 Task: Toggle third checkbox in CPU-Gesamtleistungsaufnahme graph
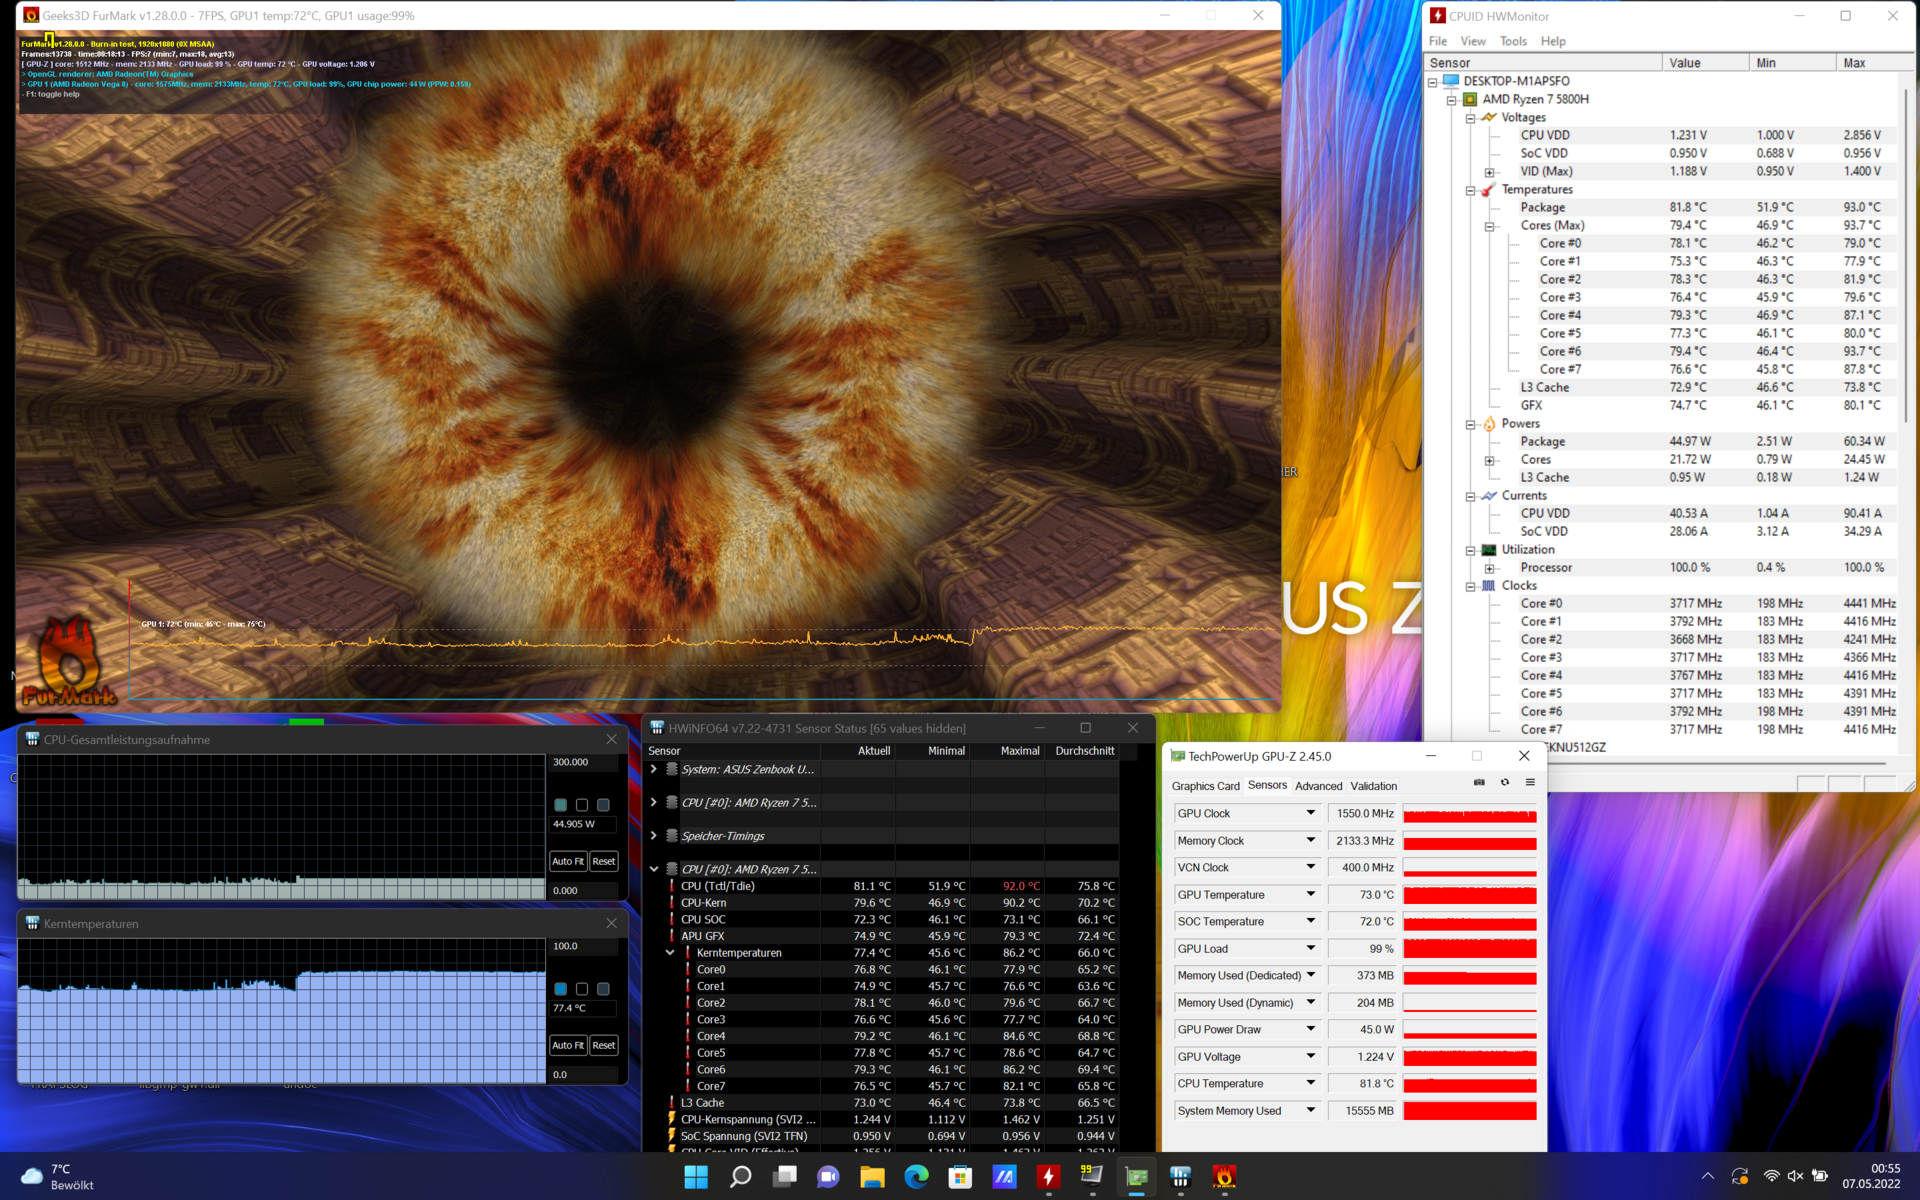coord(603,805)
